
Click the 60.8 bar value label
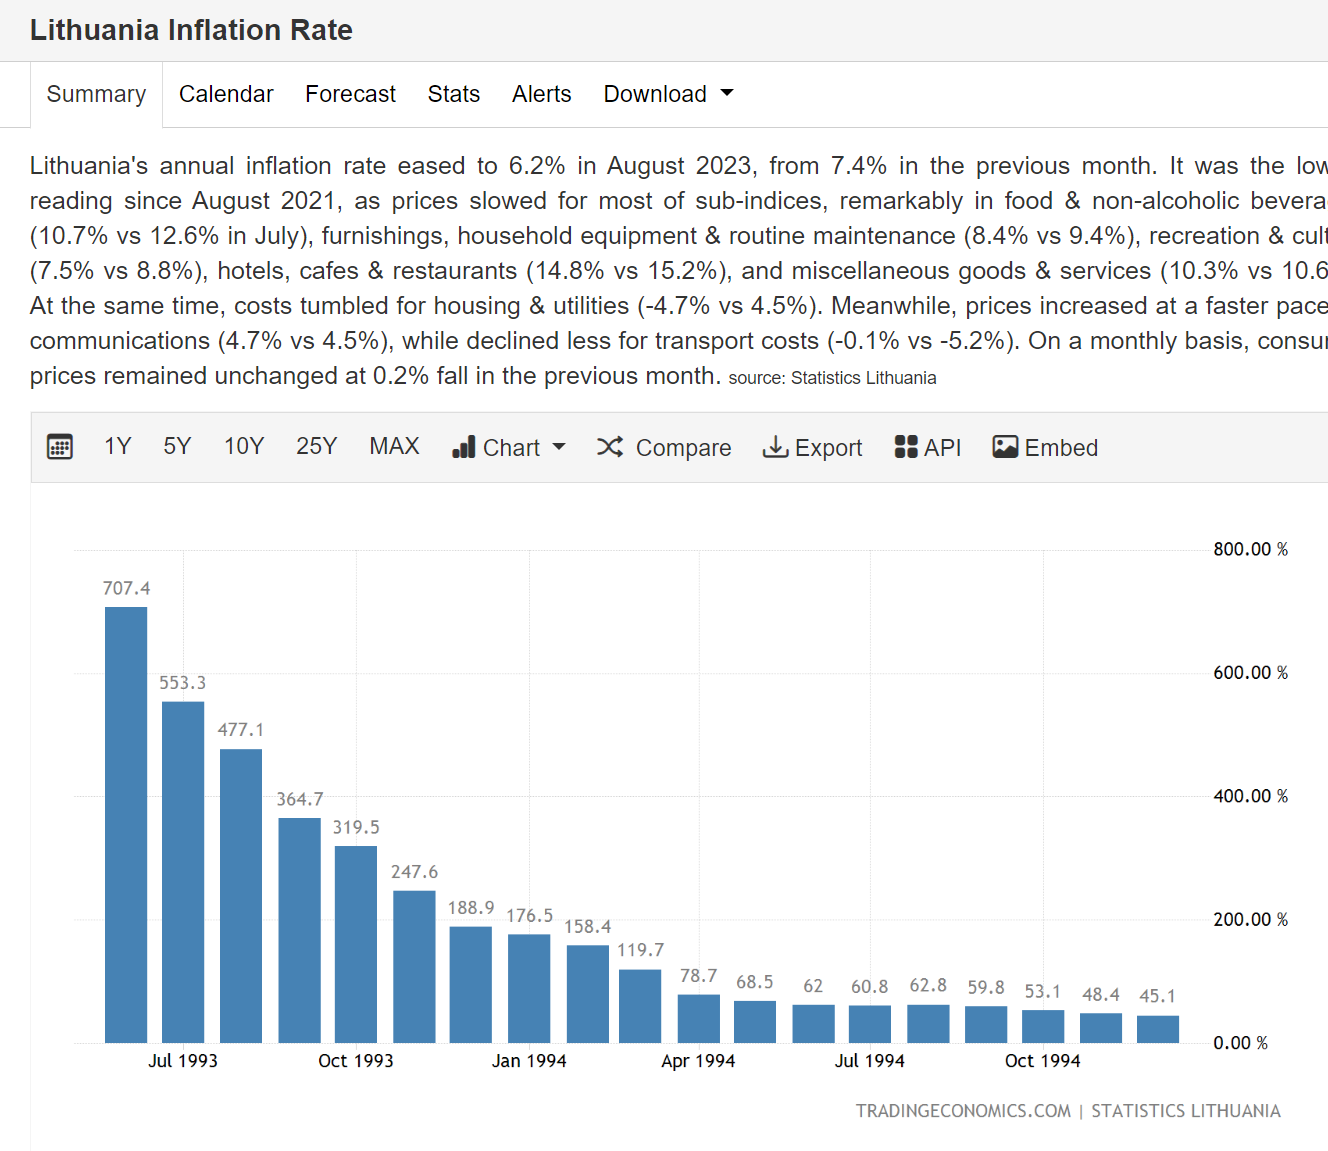pos(870,987)
